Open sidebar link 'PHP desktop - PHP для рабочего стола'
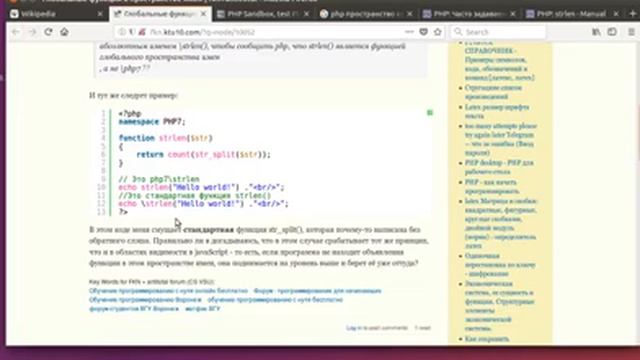The image size is (640, 360). pyautogui.click(x=499, y=167)
